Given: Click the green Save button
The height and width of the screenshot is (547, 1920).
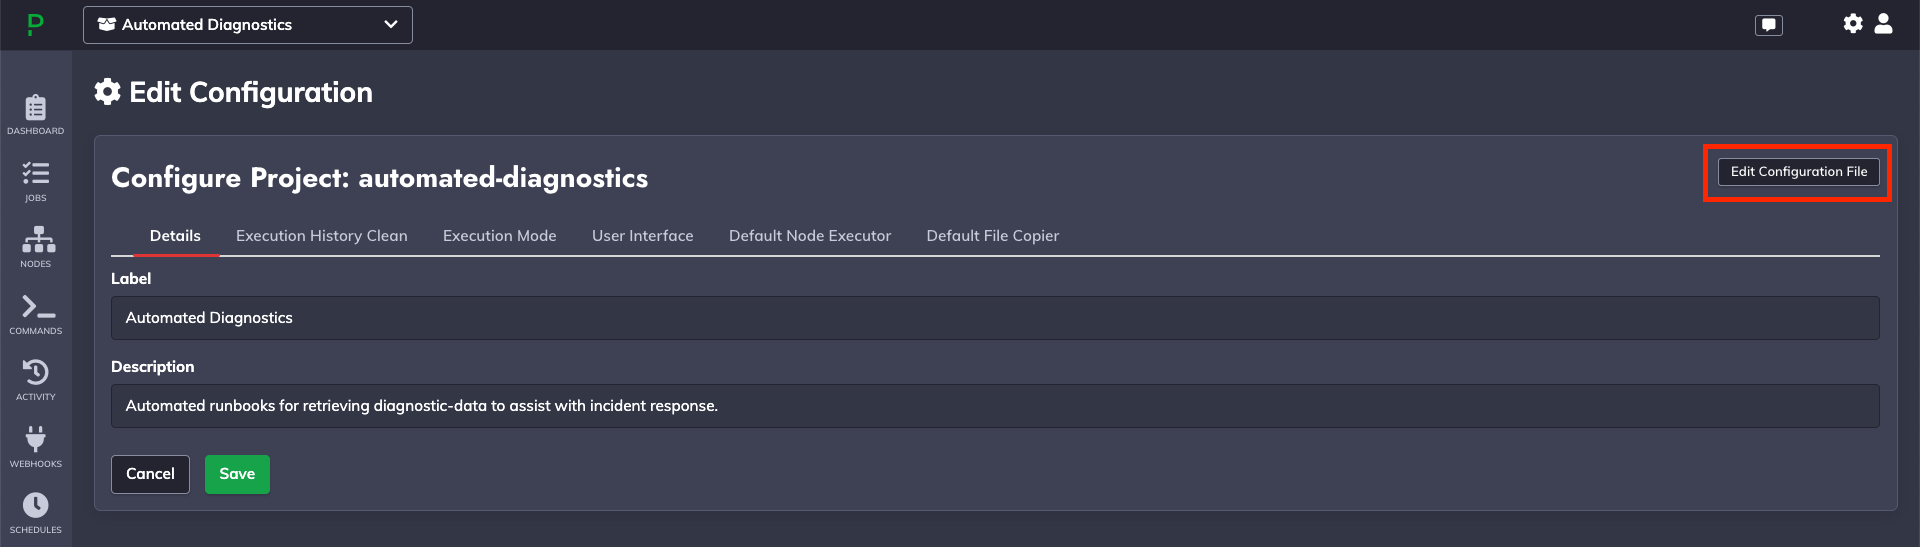Looking at the screenshot, I should point(237,474).
